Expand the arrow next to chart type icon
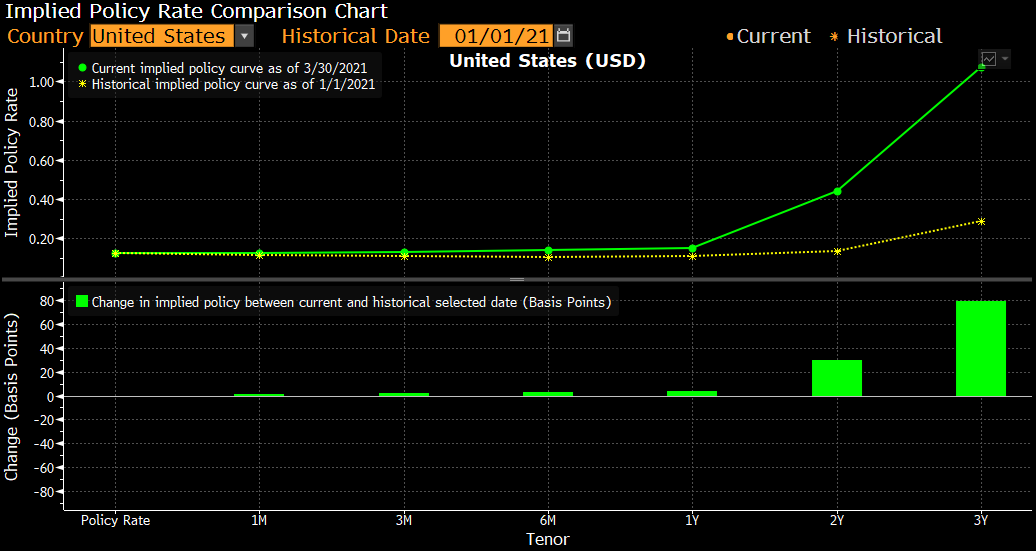 pyautogui.click(x=1003, y=59)
